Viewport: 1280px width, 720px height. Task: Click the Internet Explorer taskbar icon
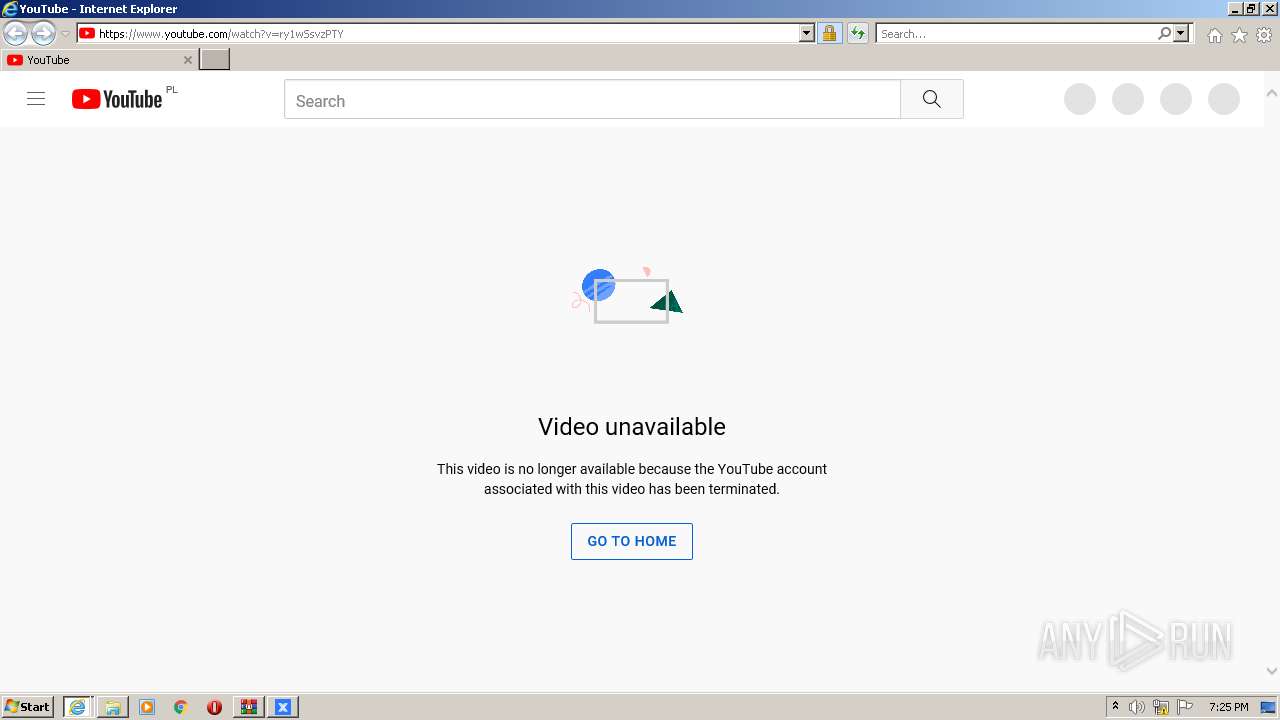tap(78, 707)
